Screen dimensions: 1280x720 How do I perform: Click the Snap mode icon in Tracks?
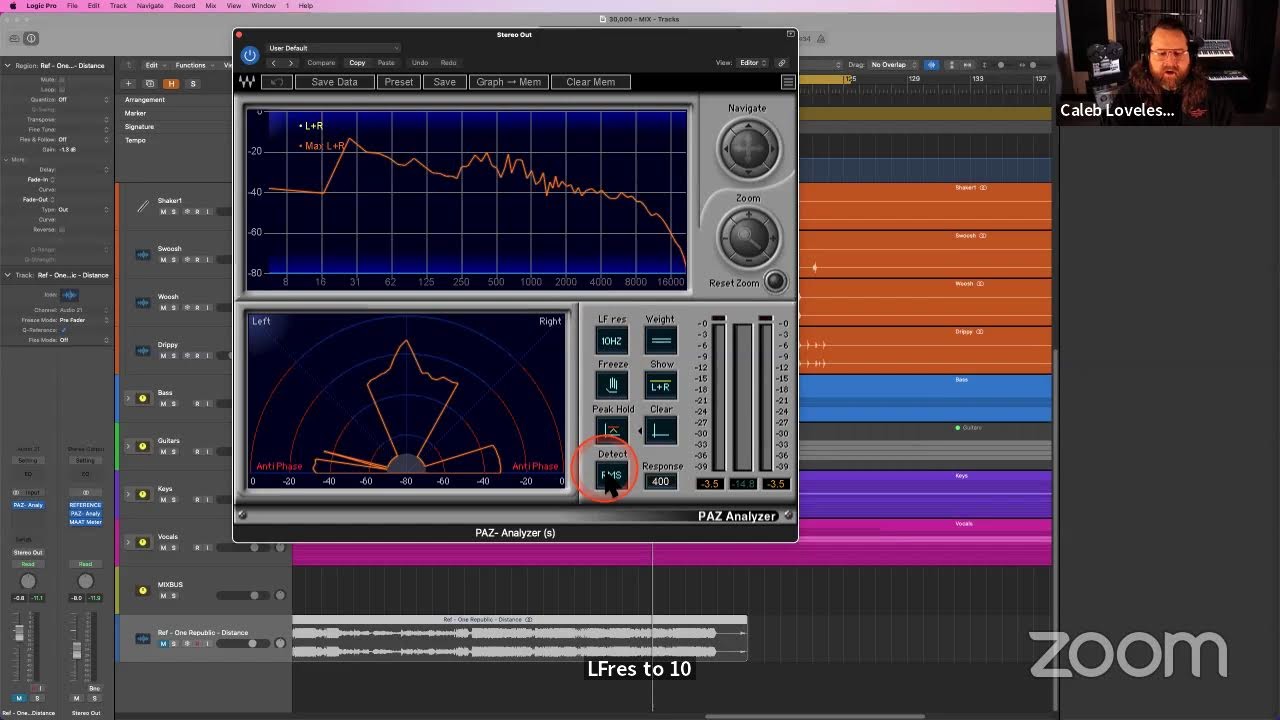(x=930, y=65)
